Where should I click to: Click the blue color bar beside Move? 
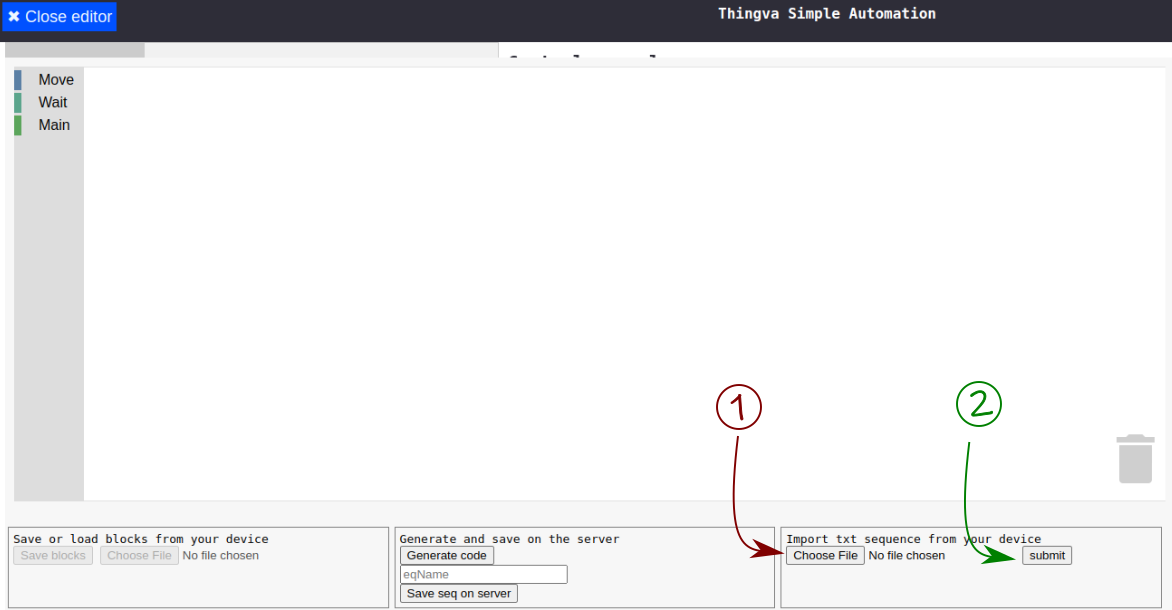(x=18, y=80)
